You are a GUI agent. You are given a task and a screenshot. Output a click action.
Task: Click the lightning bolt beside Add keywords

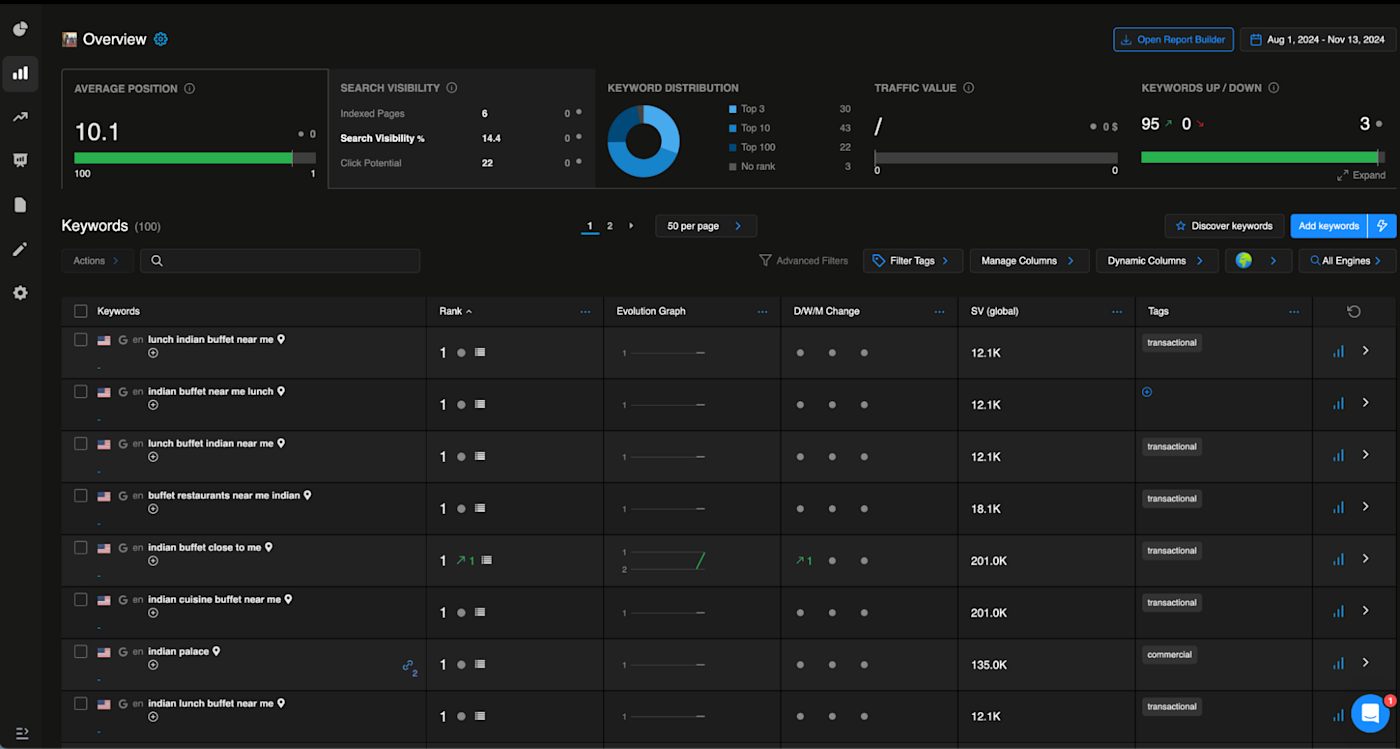pyautogui.click(x=1382, y=226)
